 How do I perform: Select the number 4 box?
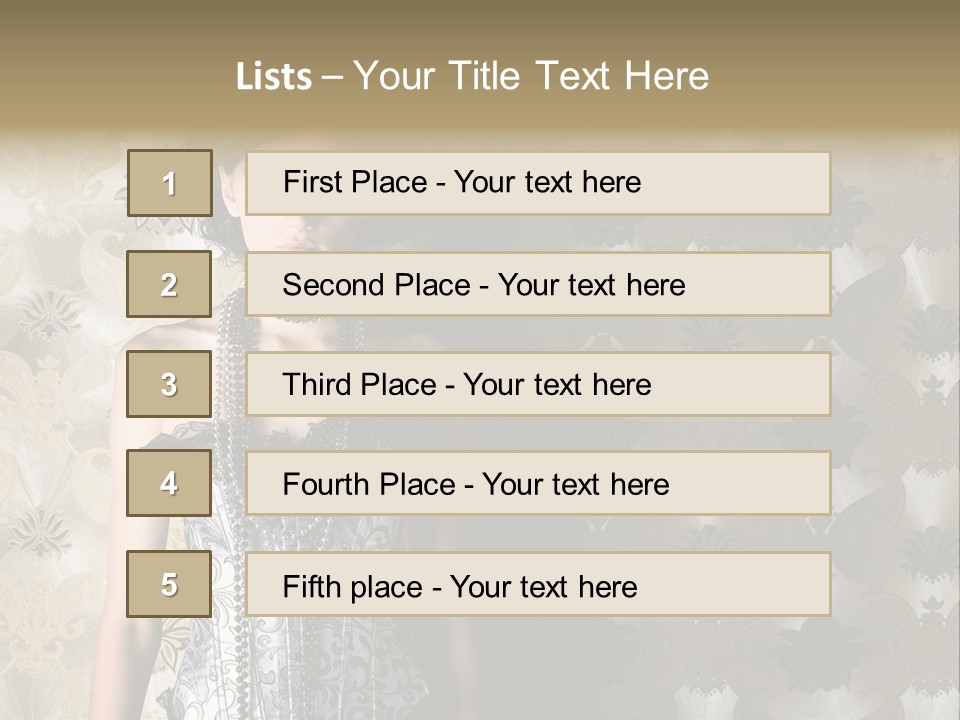click(x=169, y=484)
